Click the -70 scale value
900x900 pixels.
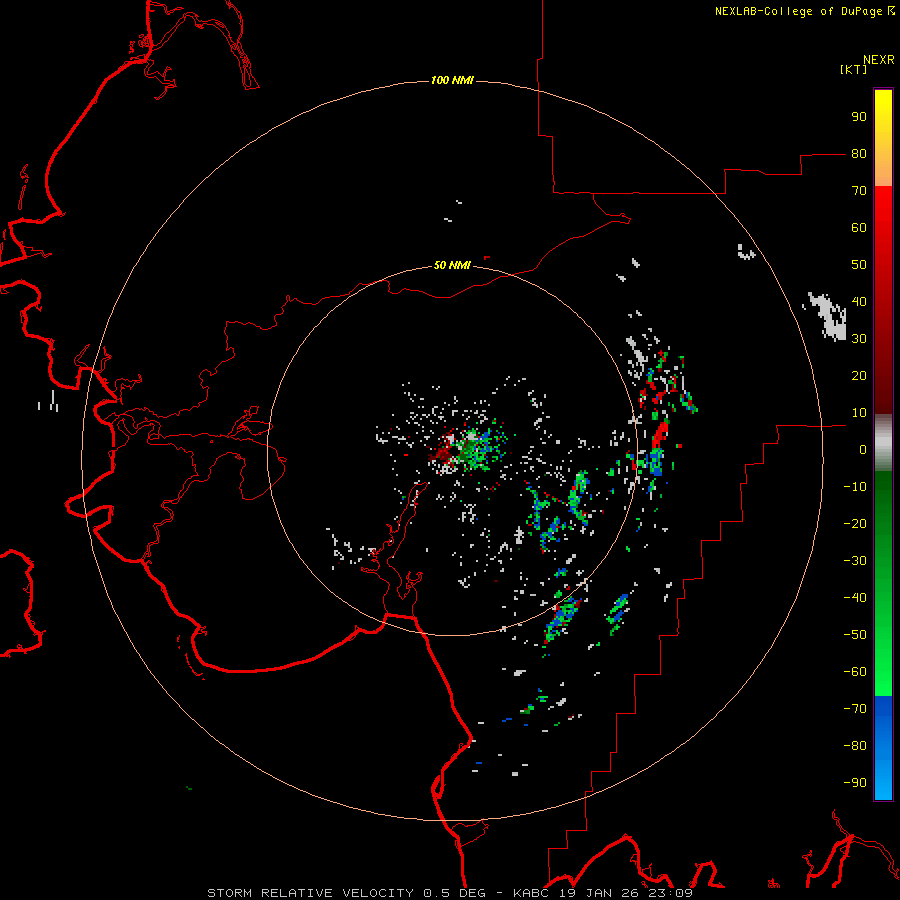(855, 708)
